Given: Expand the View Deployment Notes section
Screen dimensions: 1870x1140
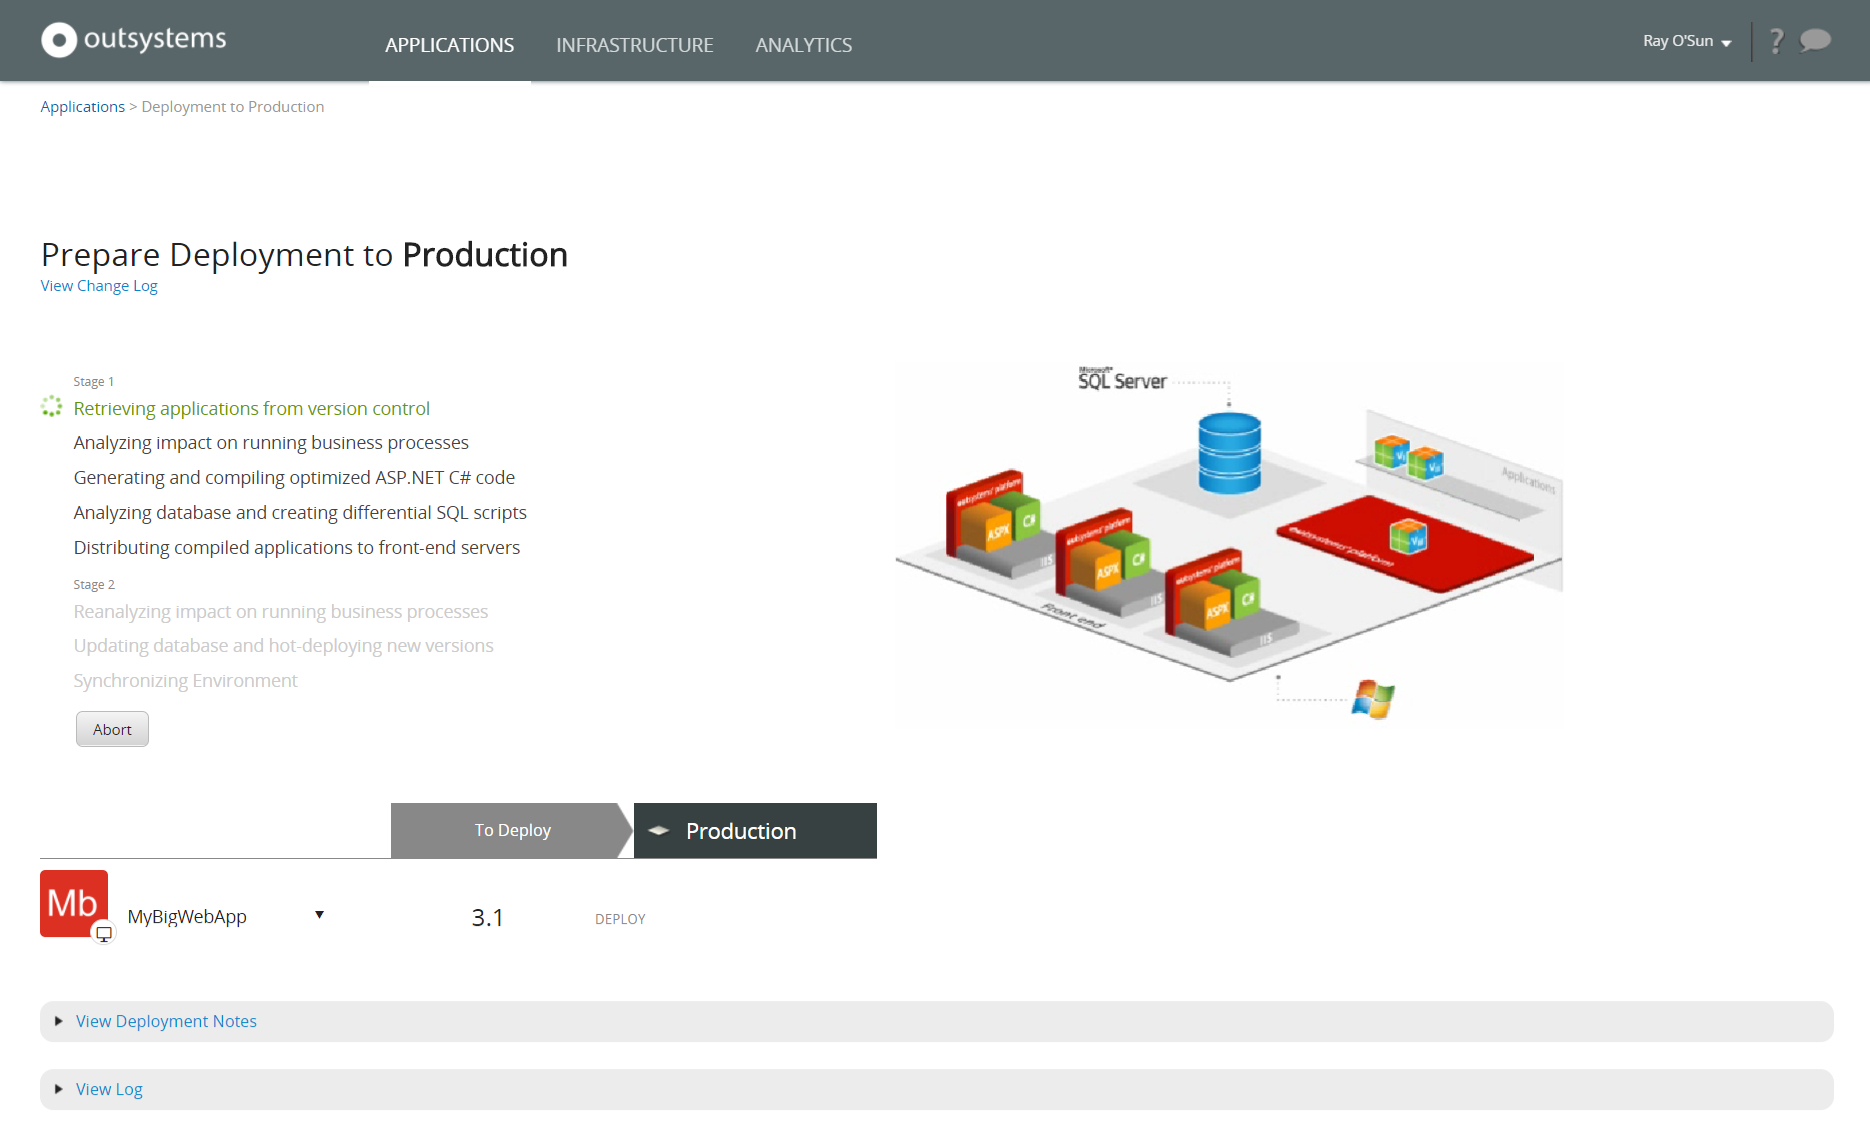Looking at the screenshot, I should pos(165,1021).
